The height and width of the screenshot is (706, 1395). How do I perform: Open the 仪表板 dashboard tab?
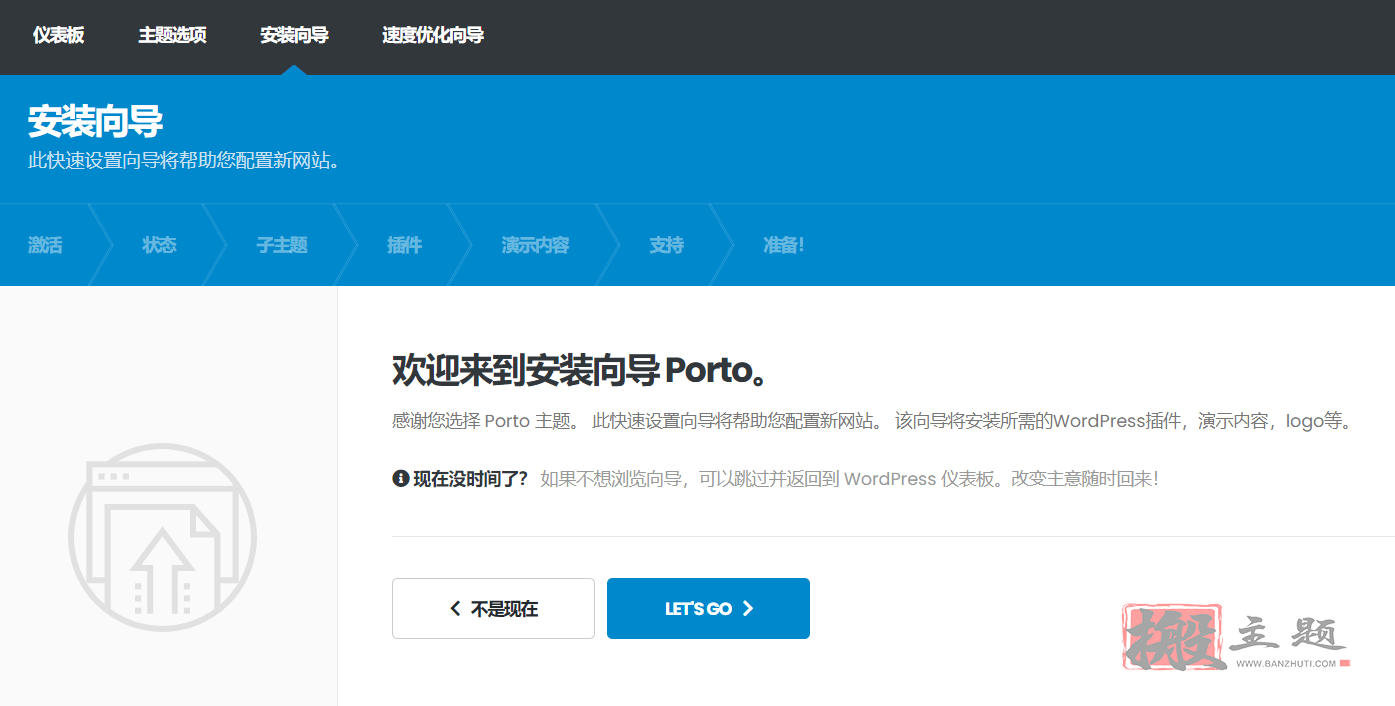[58, 35]
